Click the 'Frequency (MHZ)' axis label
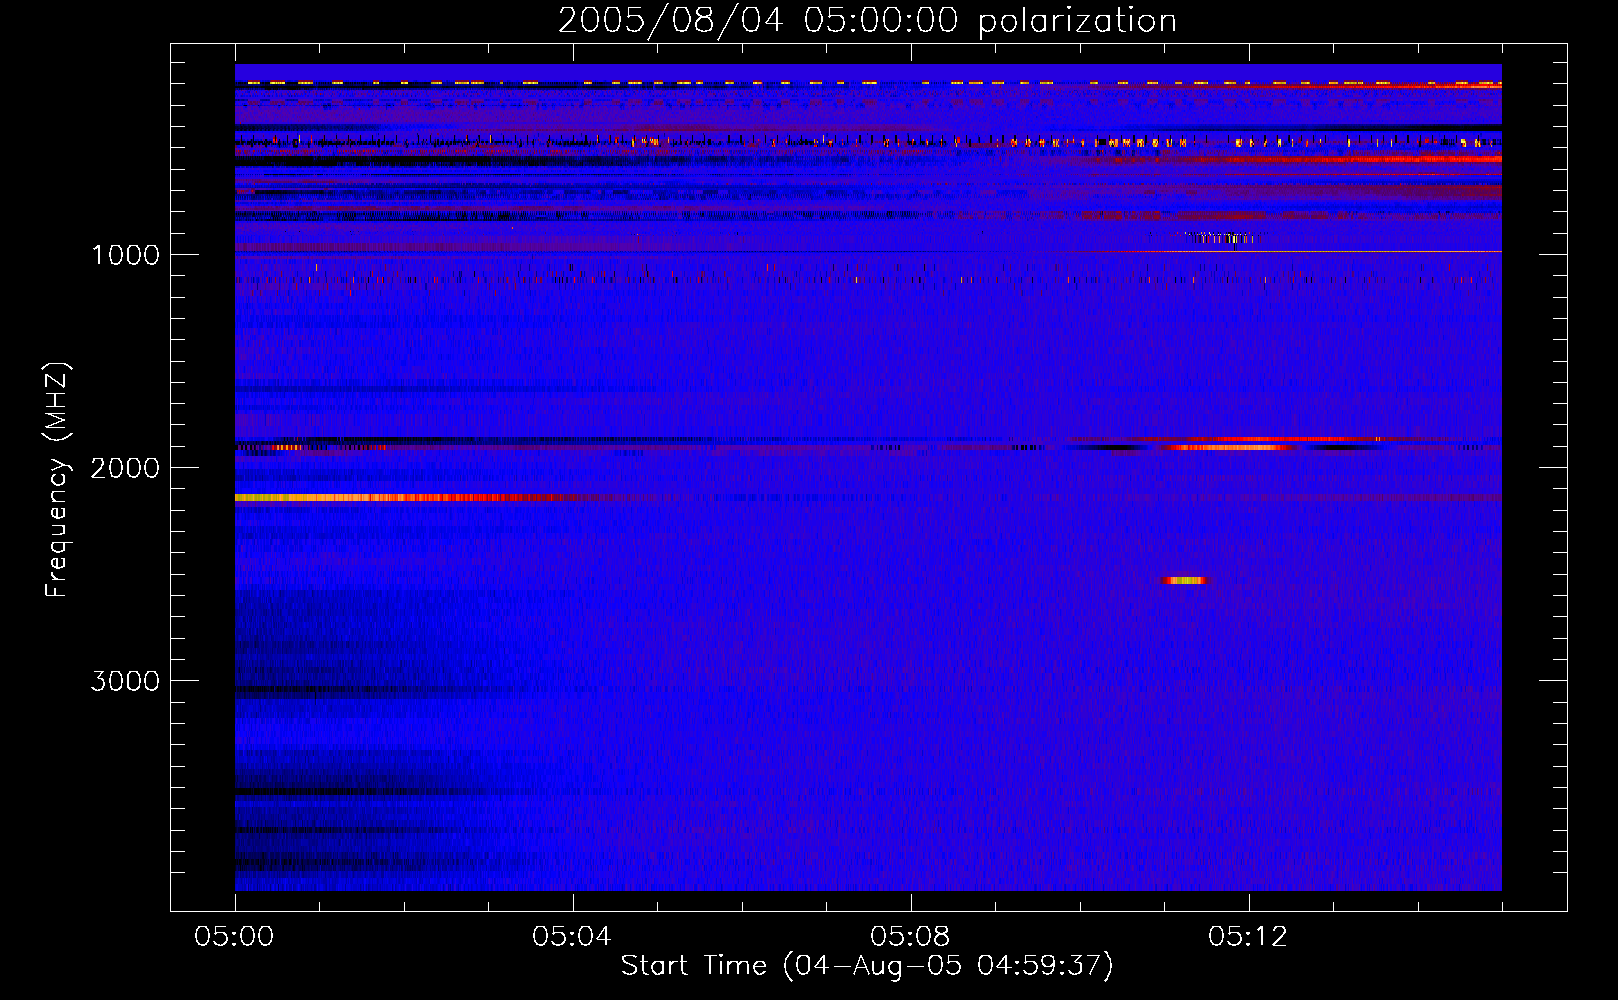This screenshot has height=1000, width=1618. 57,480
